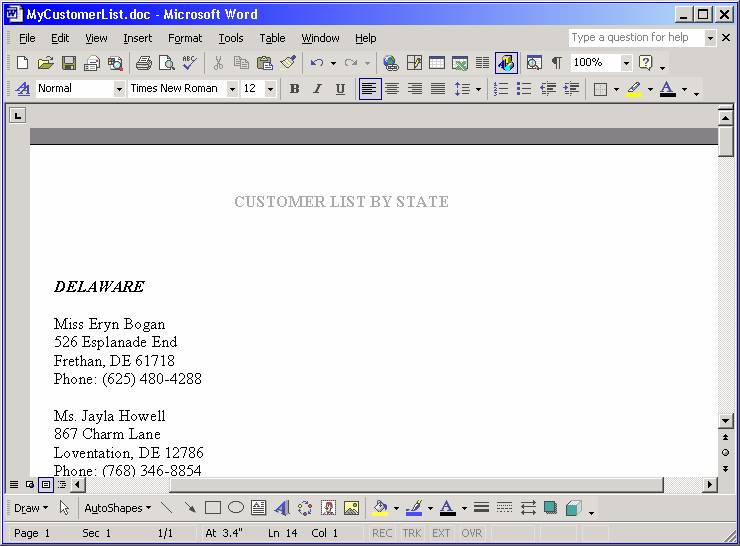Switch to Normal view

pyautogui.click(x=14, y=485)
